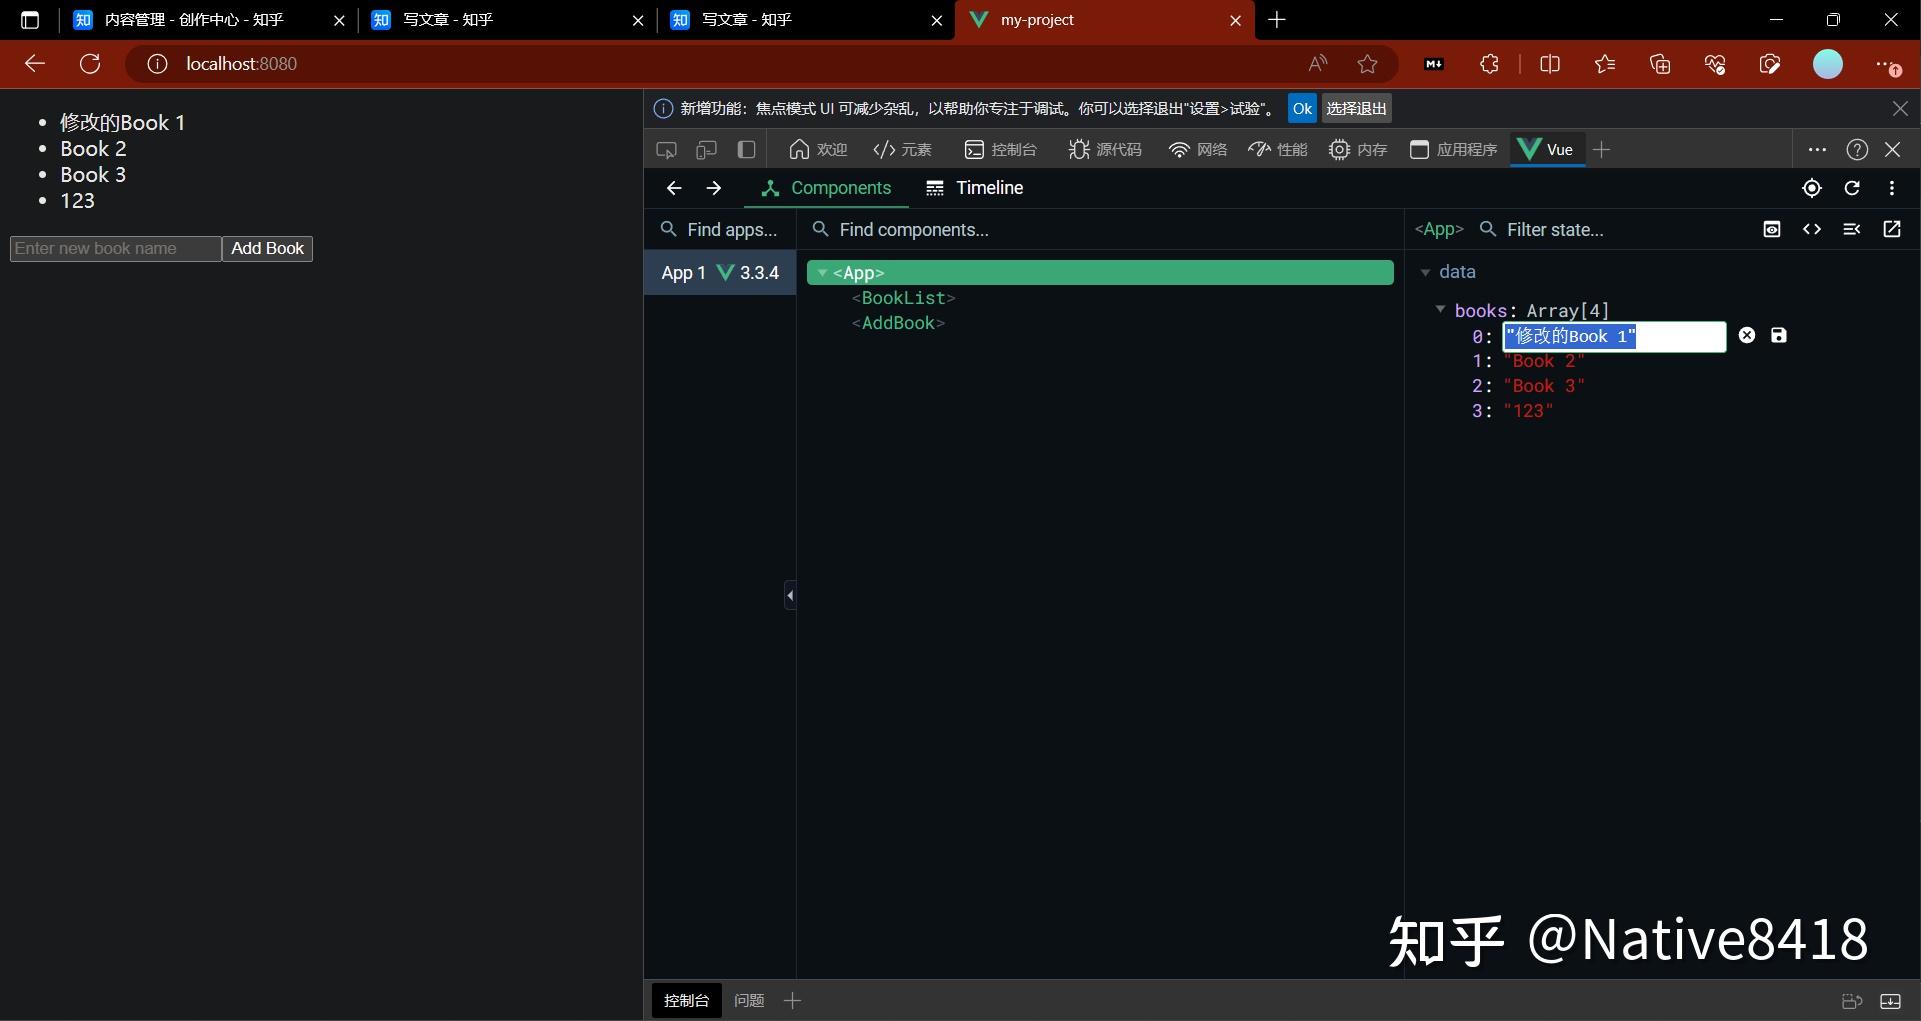Collapse the App component tree arrow

coord(822,273)
